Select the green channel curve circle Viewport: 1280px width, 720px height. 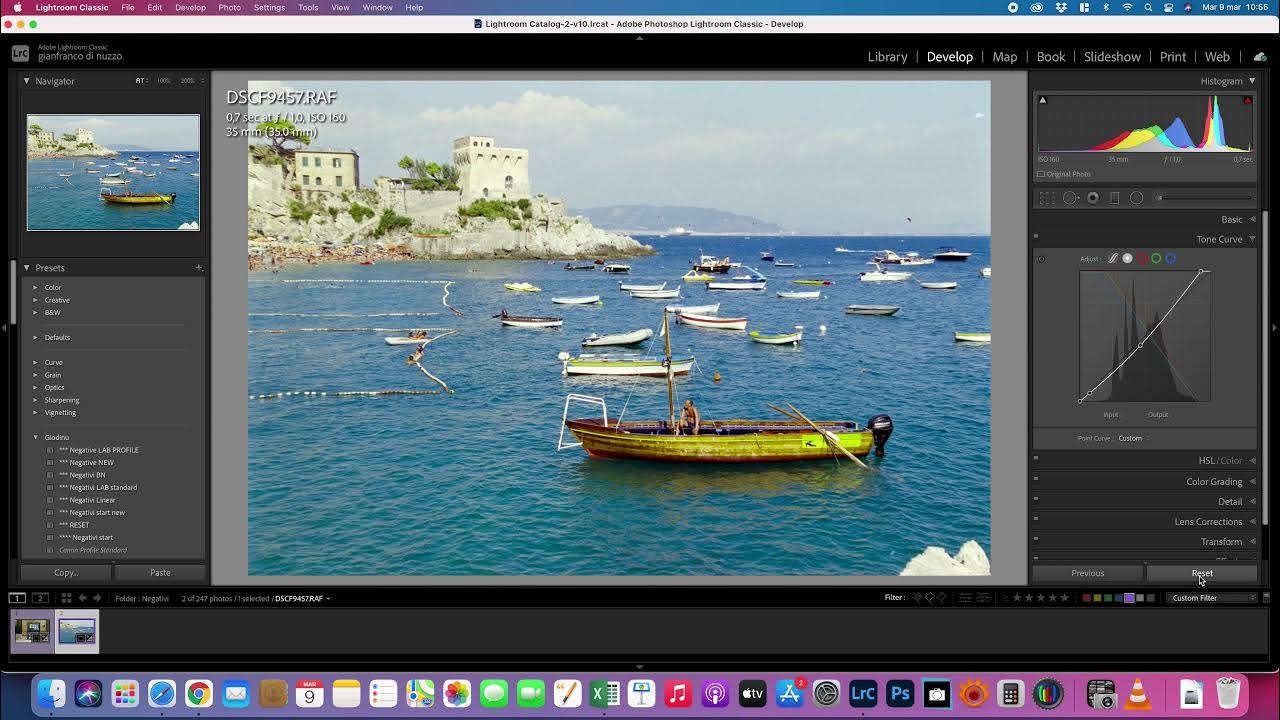[x=1156, y=258]
